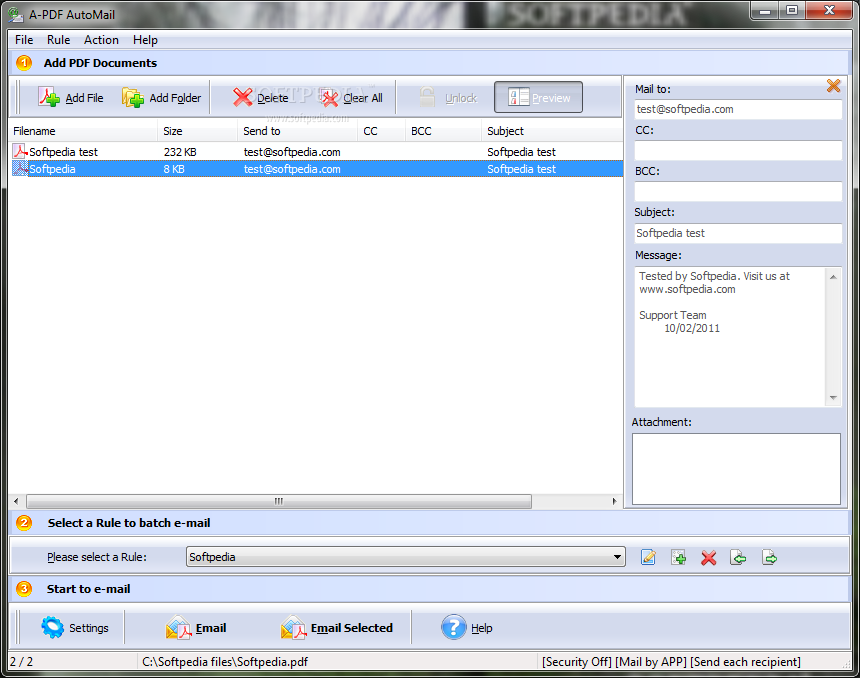Screen dimensions: 860x678
Task: Click the Subject input field
Action: pos(738,233)
